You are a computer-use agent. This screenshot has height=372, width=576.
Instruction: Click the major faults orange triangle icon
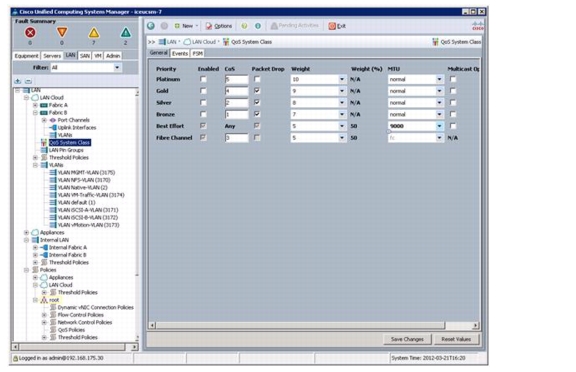coord(62,32)
